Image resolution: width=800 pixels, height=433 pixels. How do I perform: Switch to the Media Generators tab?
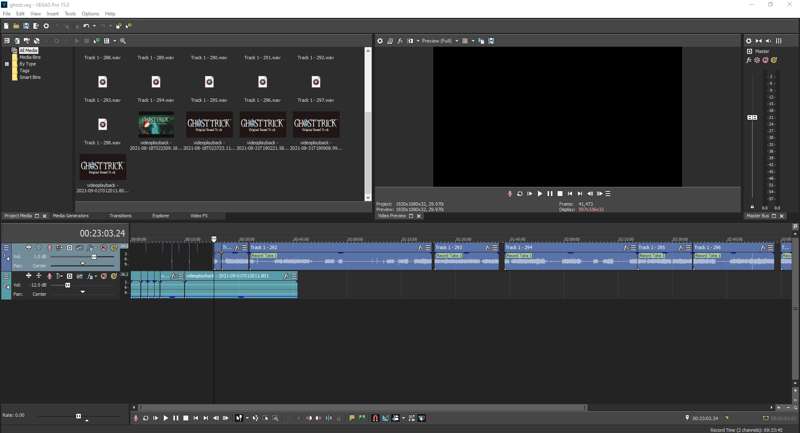[x=70, y=216]
